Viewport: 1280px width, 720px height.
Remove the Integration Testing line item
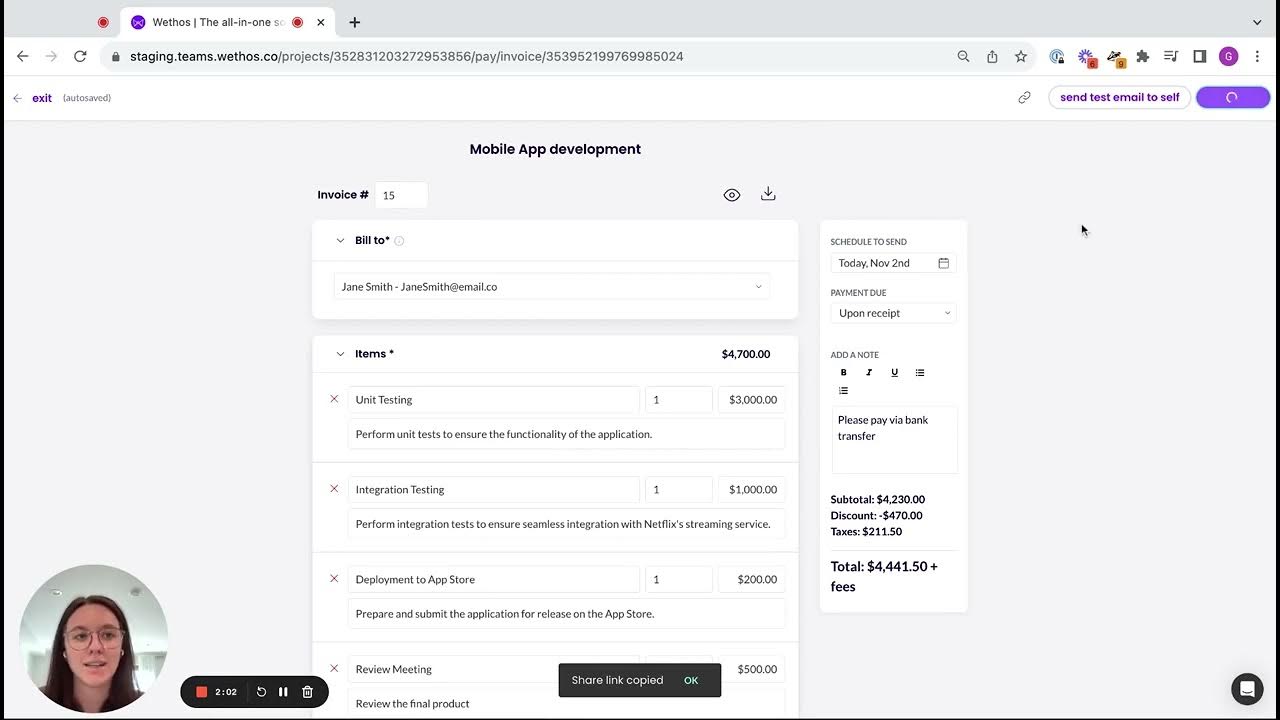coord(334,489)
